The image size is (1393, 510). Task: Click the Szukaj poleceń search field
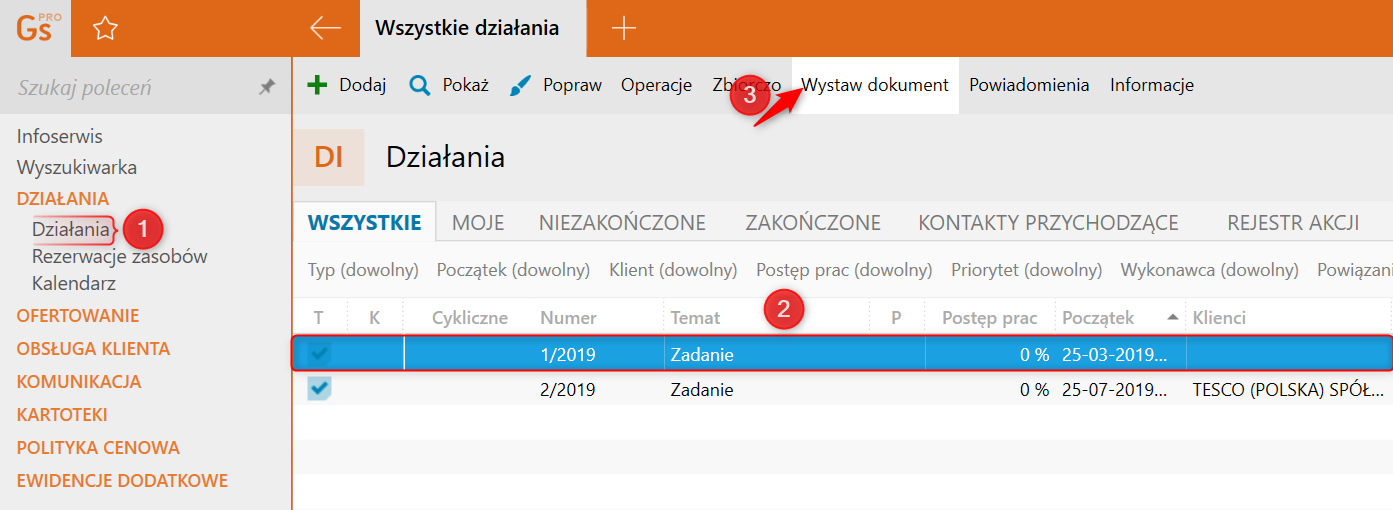(x=130, y=88)
